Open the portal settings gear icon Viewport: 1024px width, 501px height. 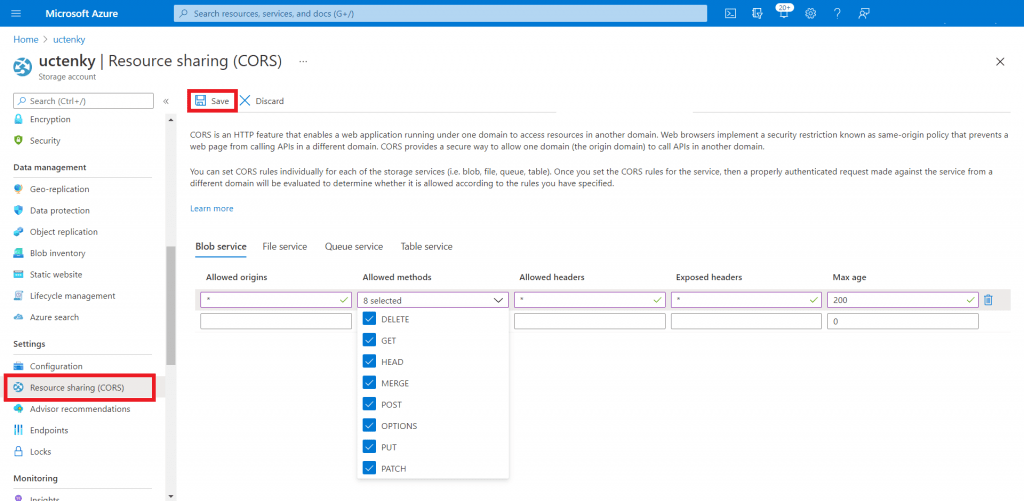810,13
